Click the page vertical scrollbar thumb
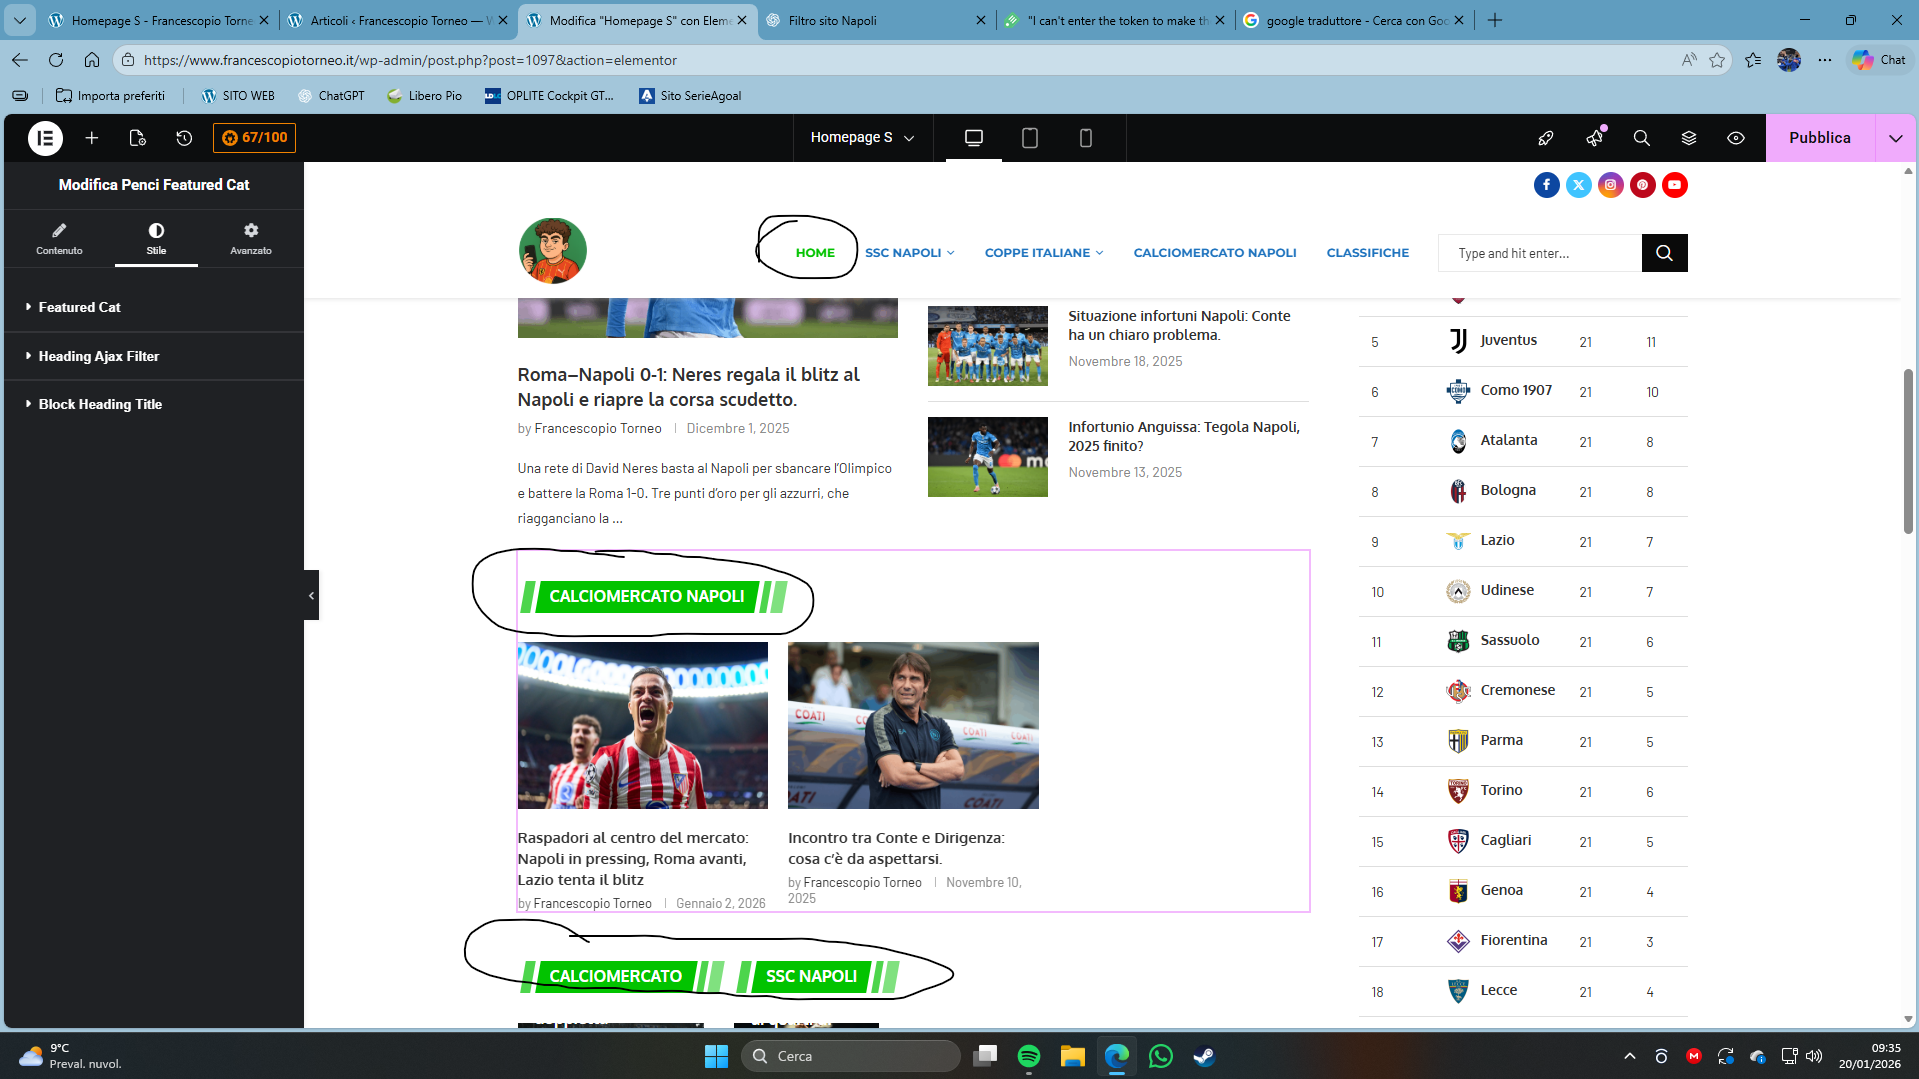 click(1908, 450)
